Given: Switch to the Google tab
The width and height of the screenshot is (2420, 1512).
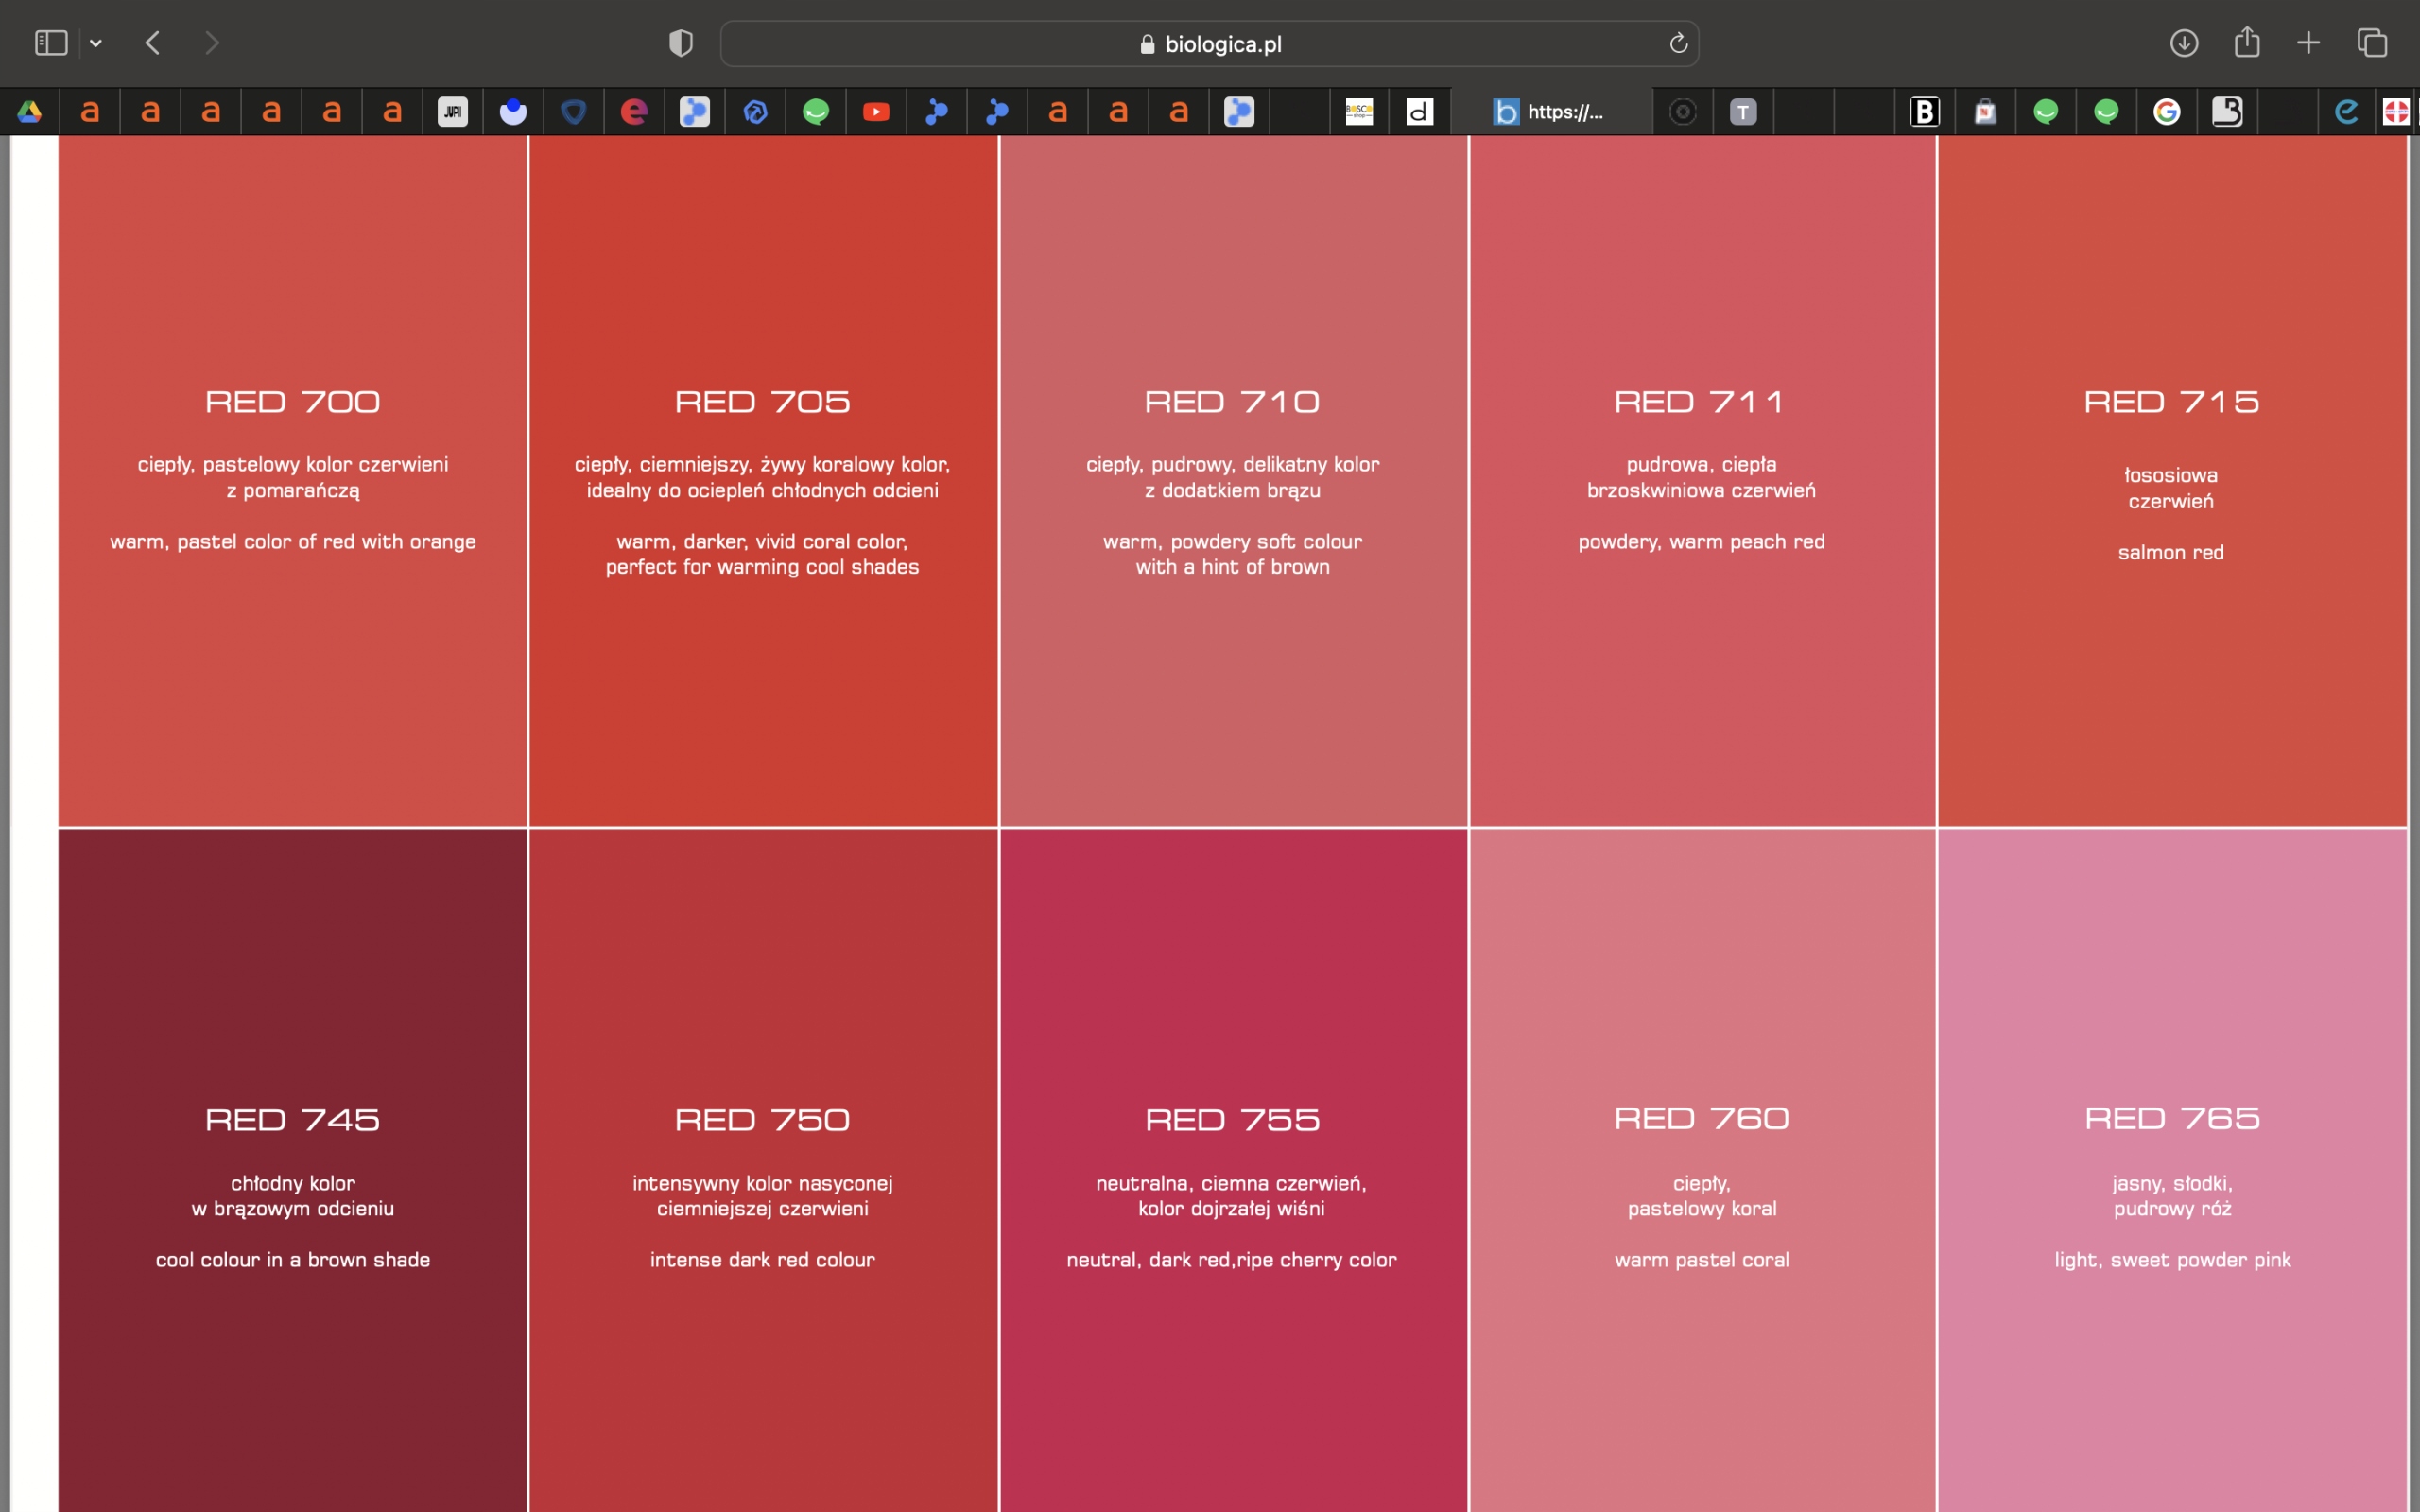Looking at the screenshot, I should (x=2166, y=111).
